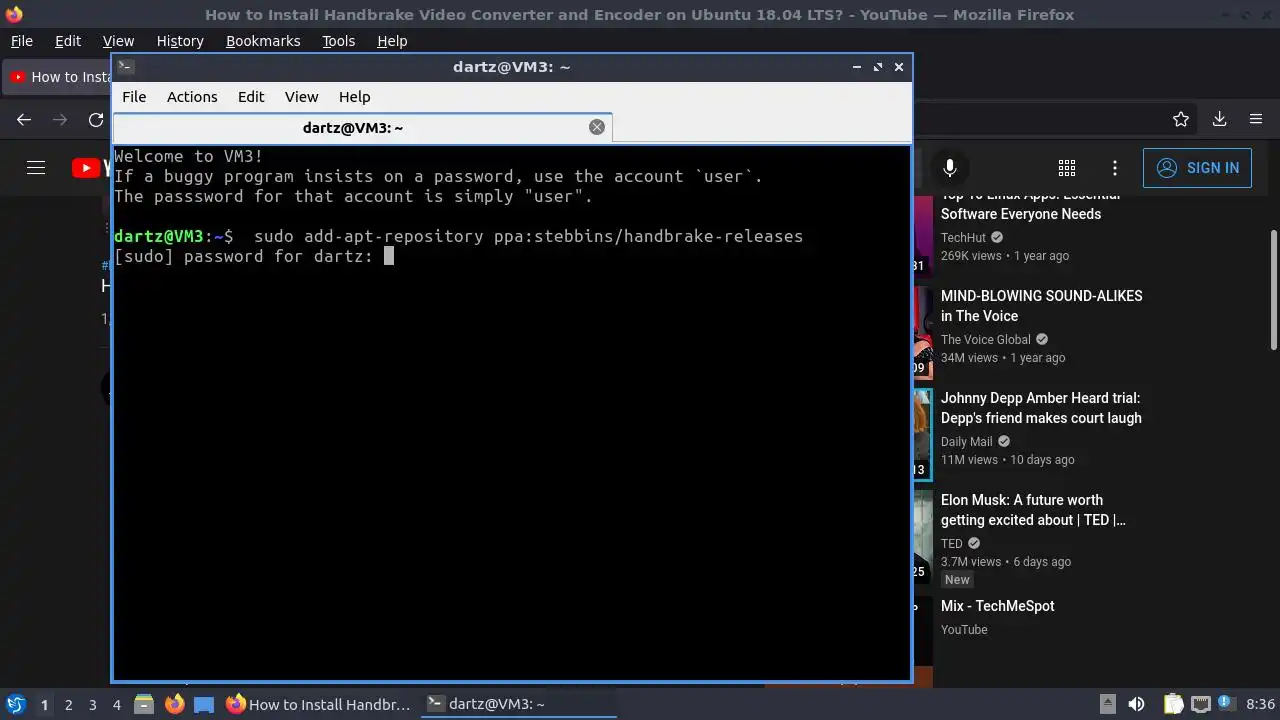Viewport: 1280px width, 720px height.
Task: Open file manager from taskbar
Action: pos(143,704)
